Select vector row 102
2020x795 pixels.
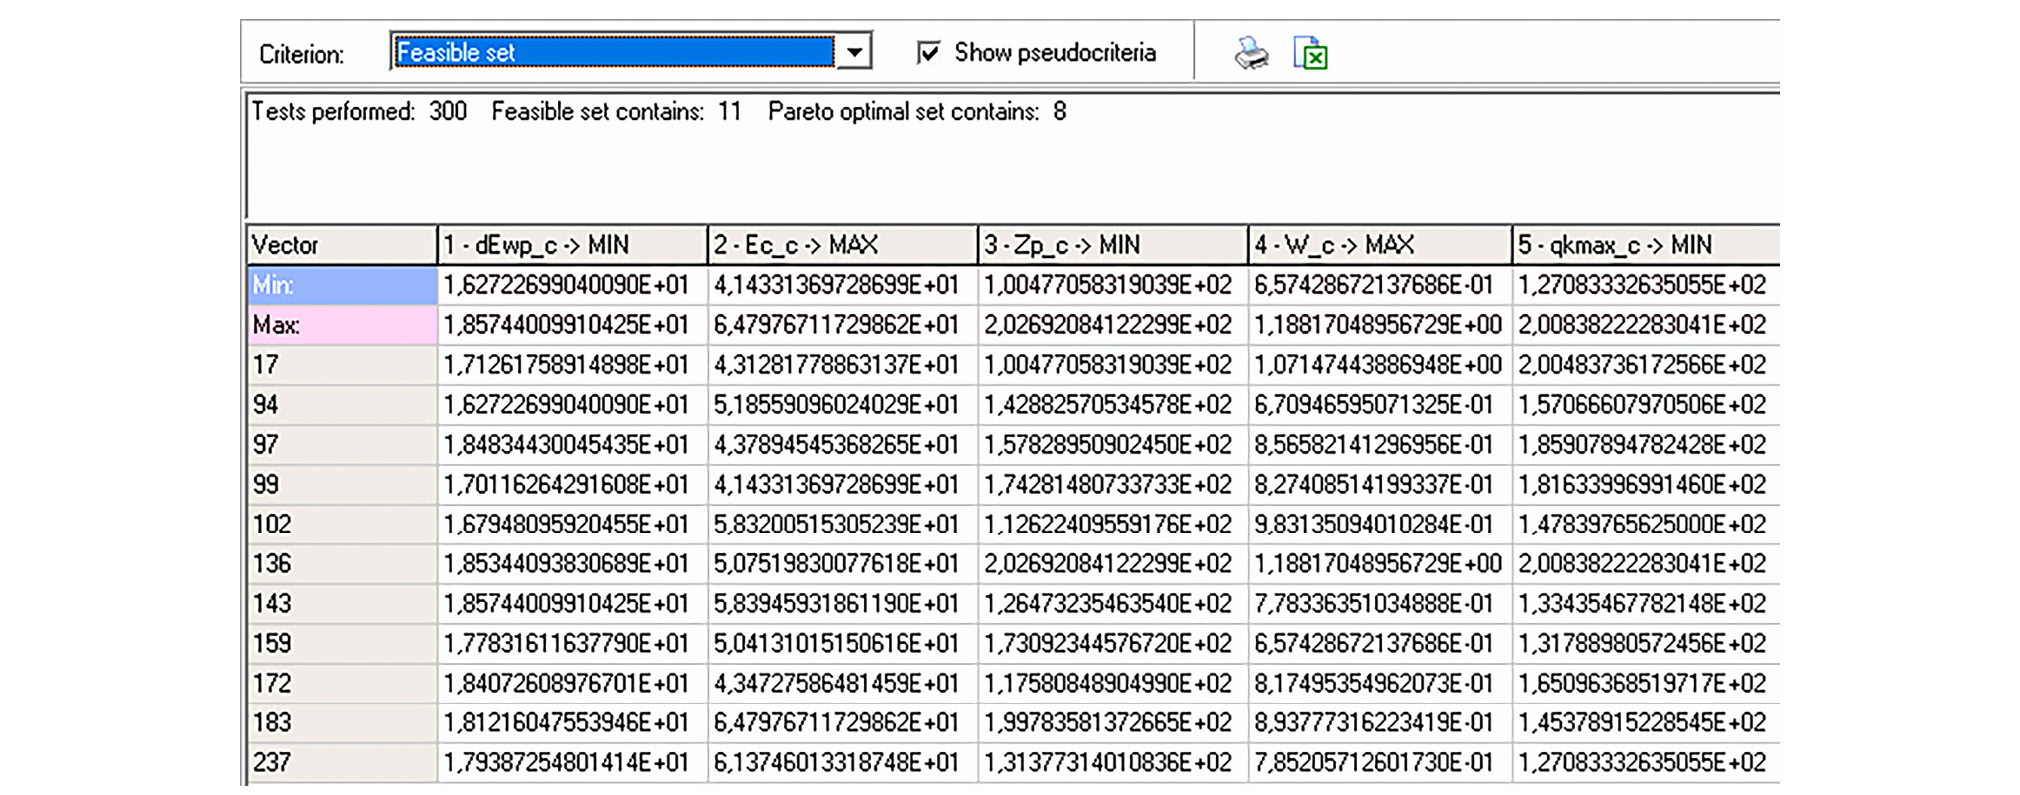341,524
